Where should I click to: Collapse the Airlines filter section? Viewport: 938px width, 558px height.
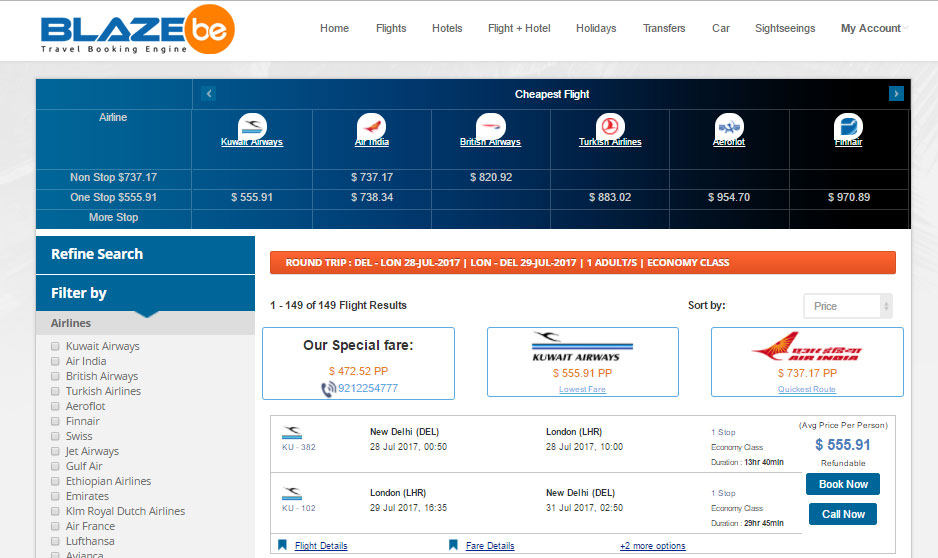coord(145,323)
